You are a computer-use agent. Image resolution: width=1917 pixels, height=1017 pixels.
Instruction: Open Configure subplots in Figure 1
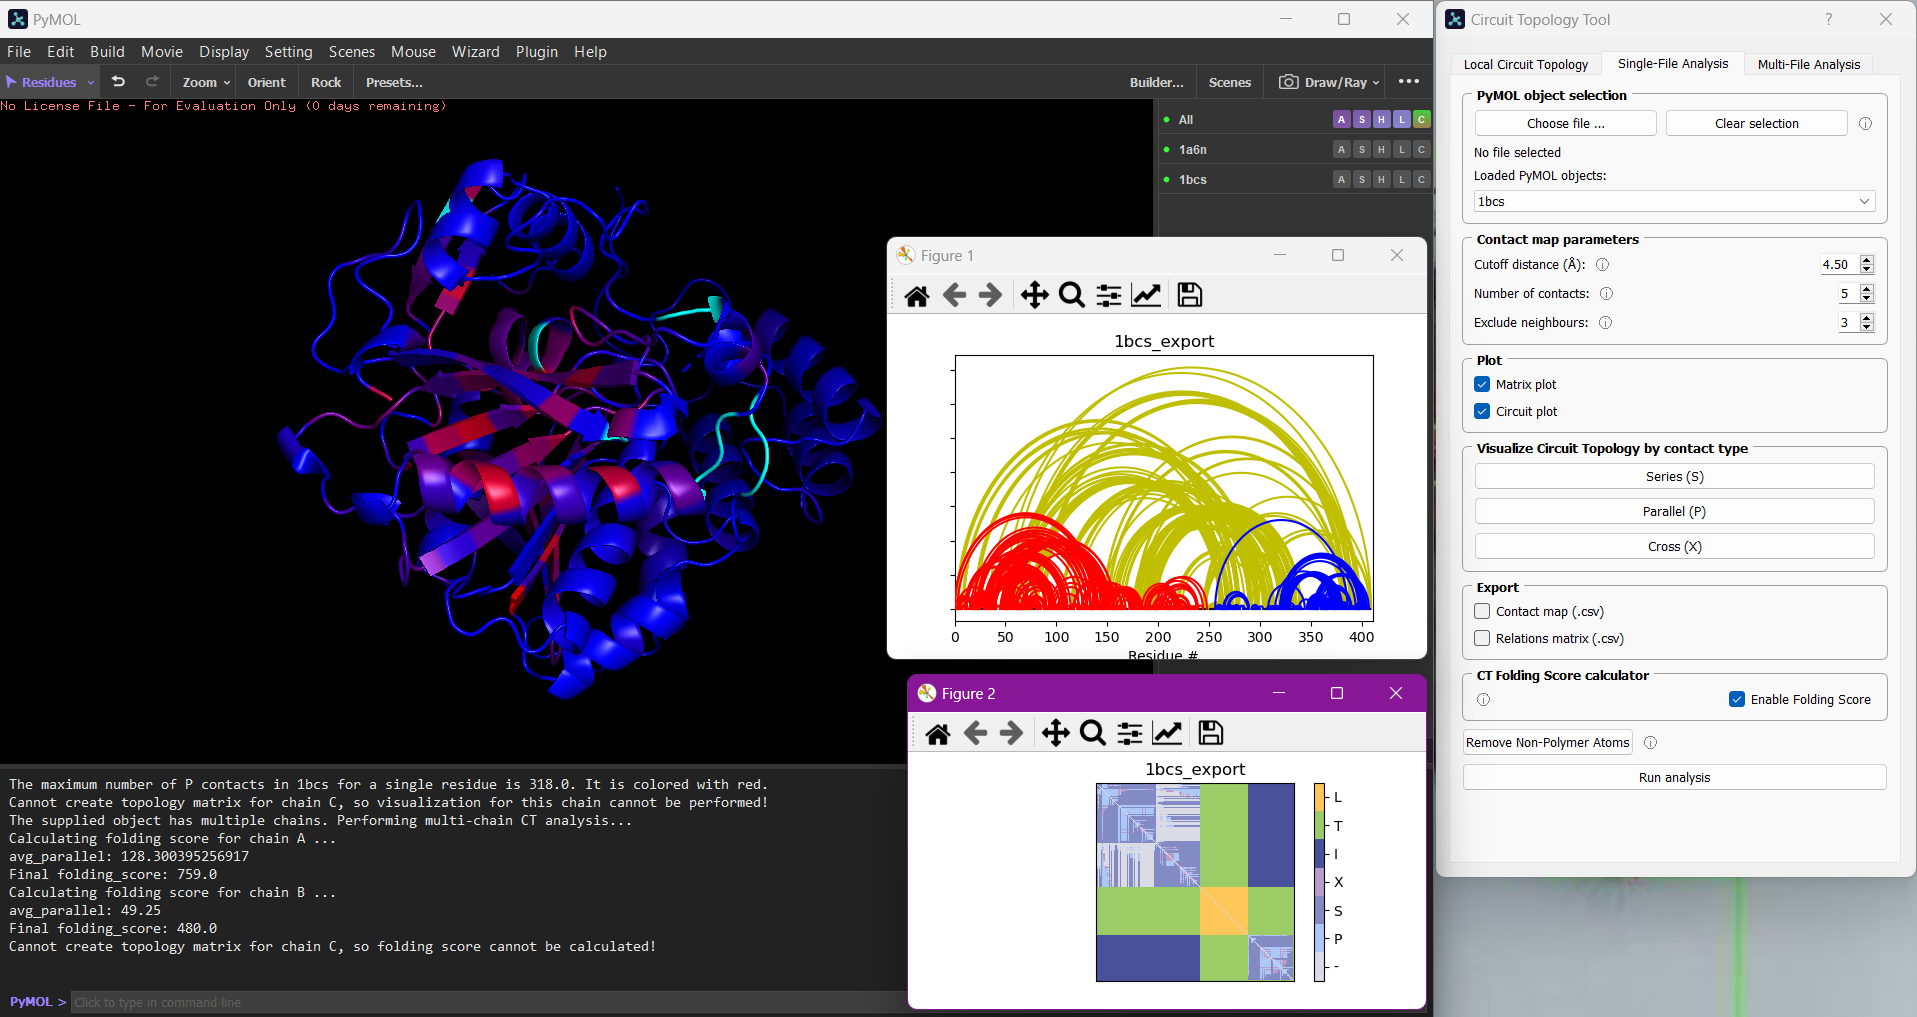click(1109, 295)
